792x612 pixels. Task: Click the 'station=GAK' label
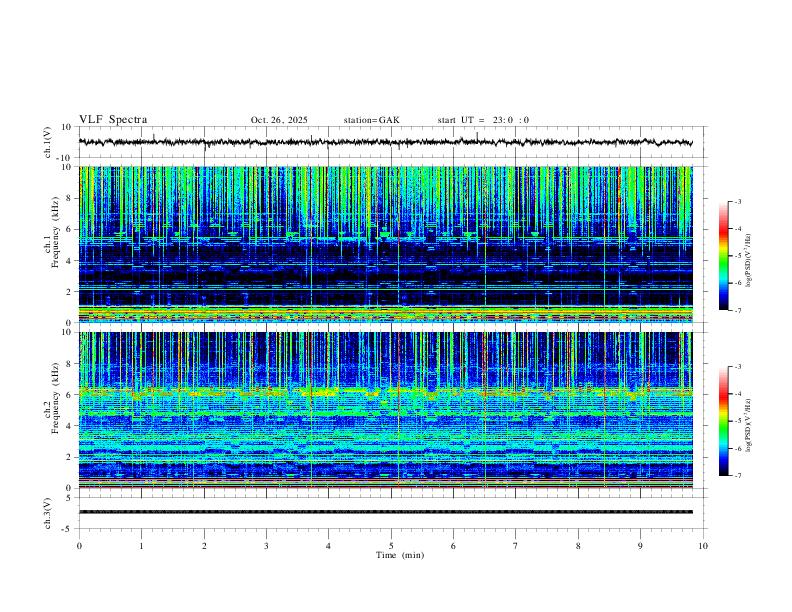371,120
